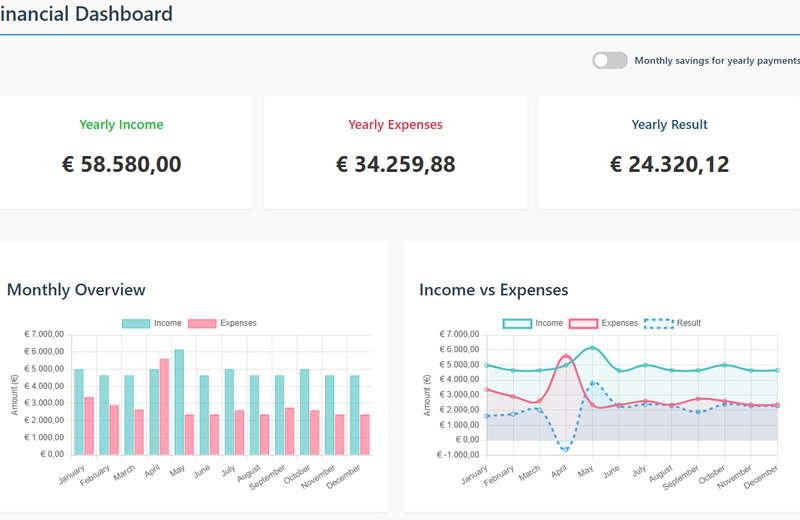This screenshot has height=520, width=800.
Task: Click the € 34.259,88 expenses value
Action: point(395,164)
